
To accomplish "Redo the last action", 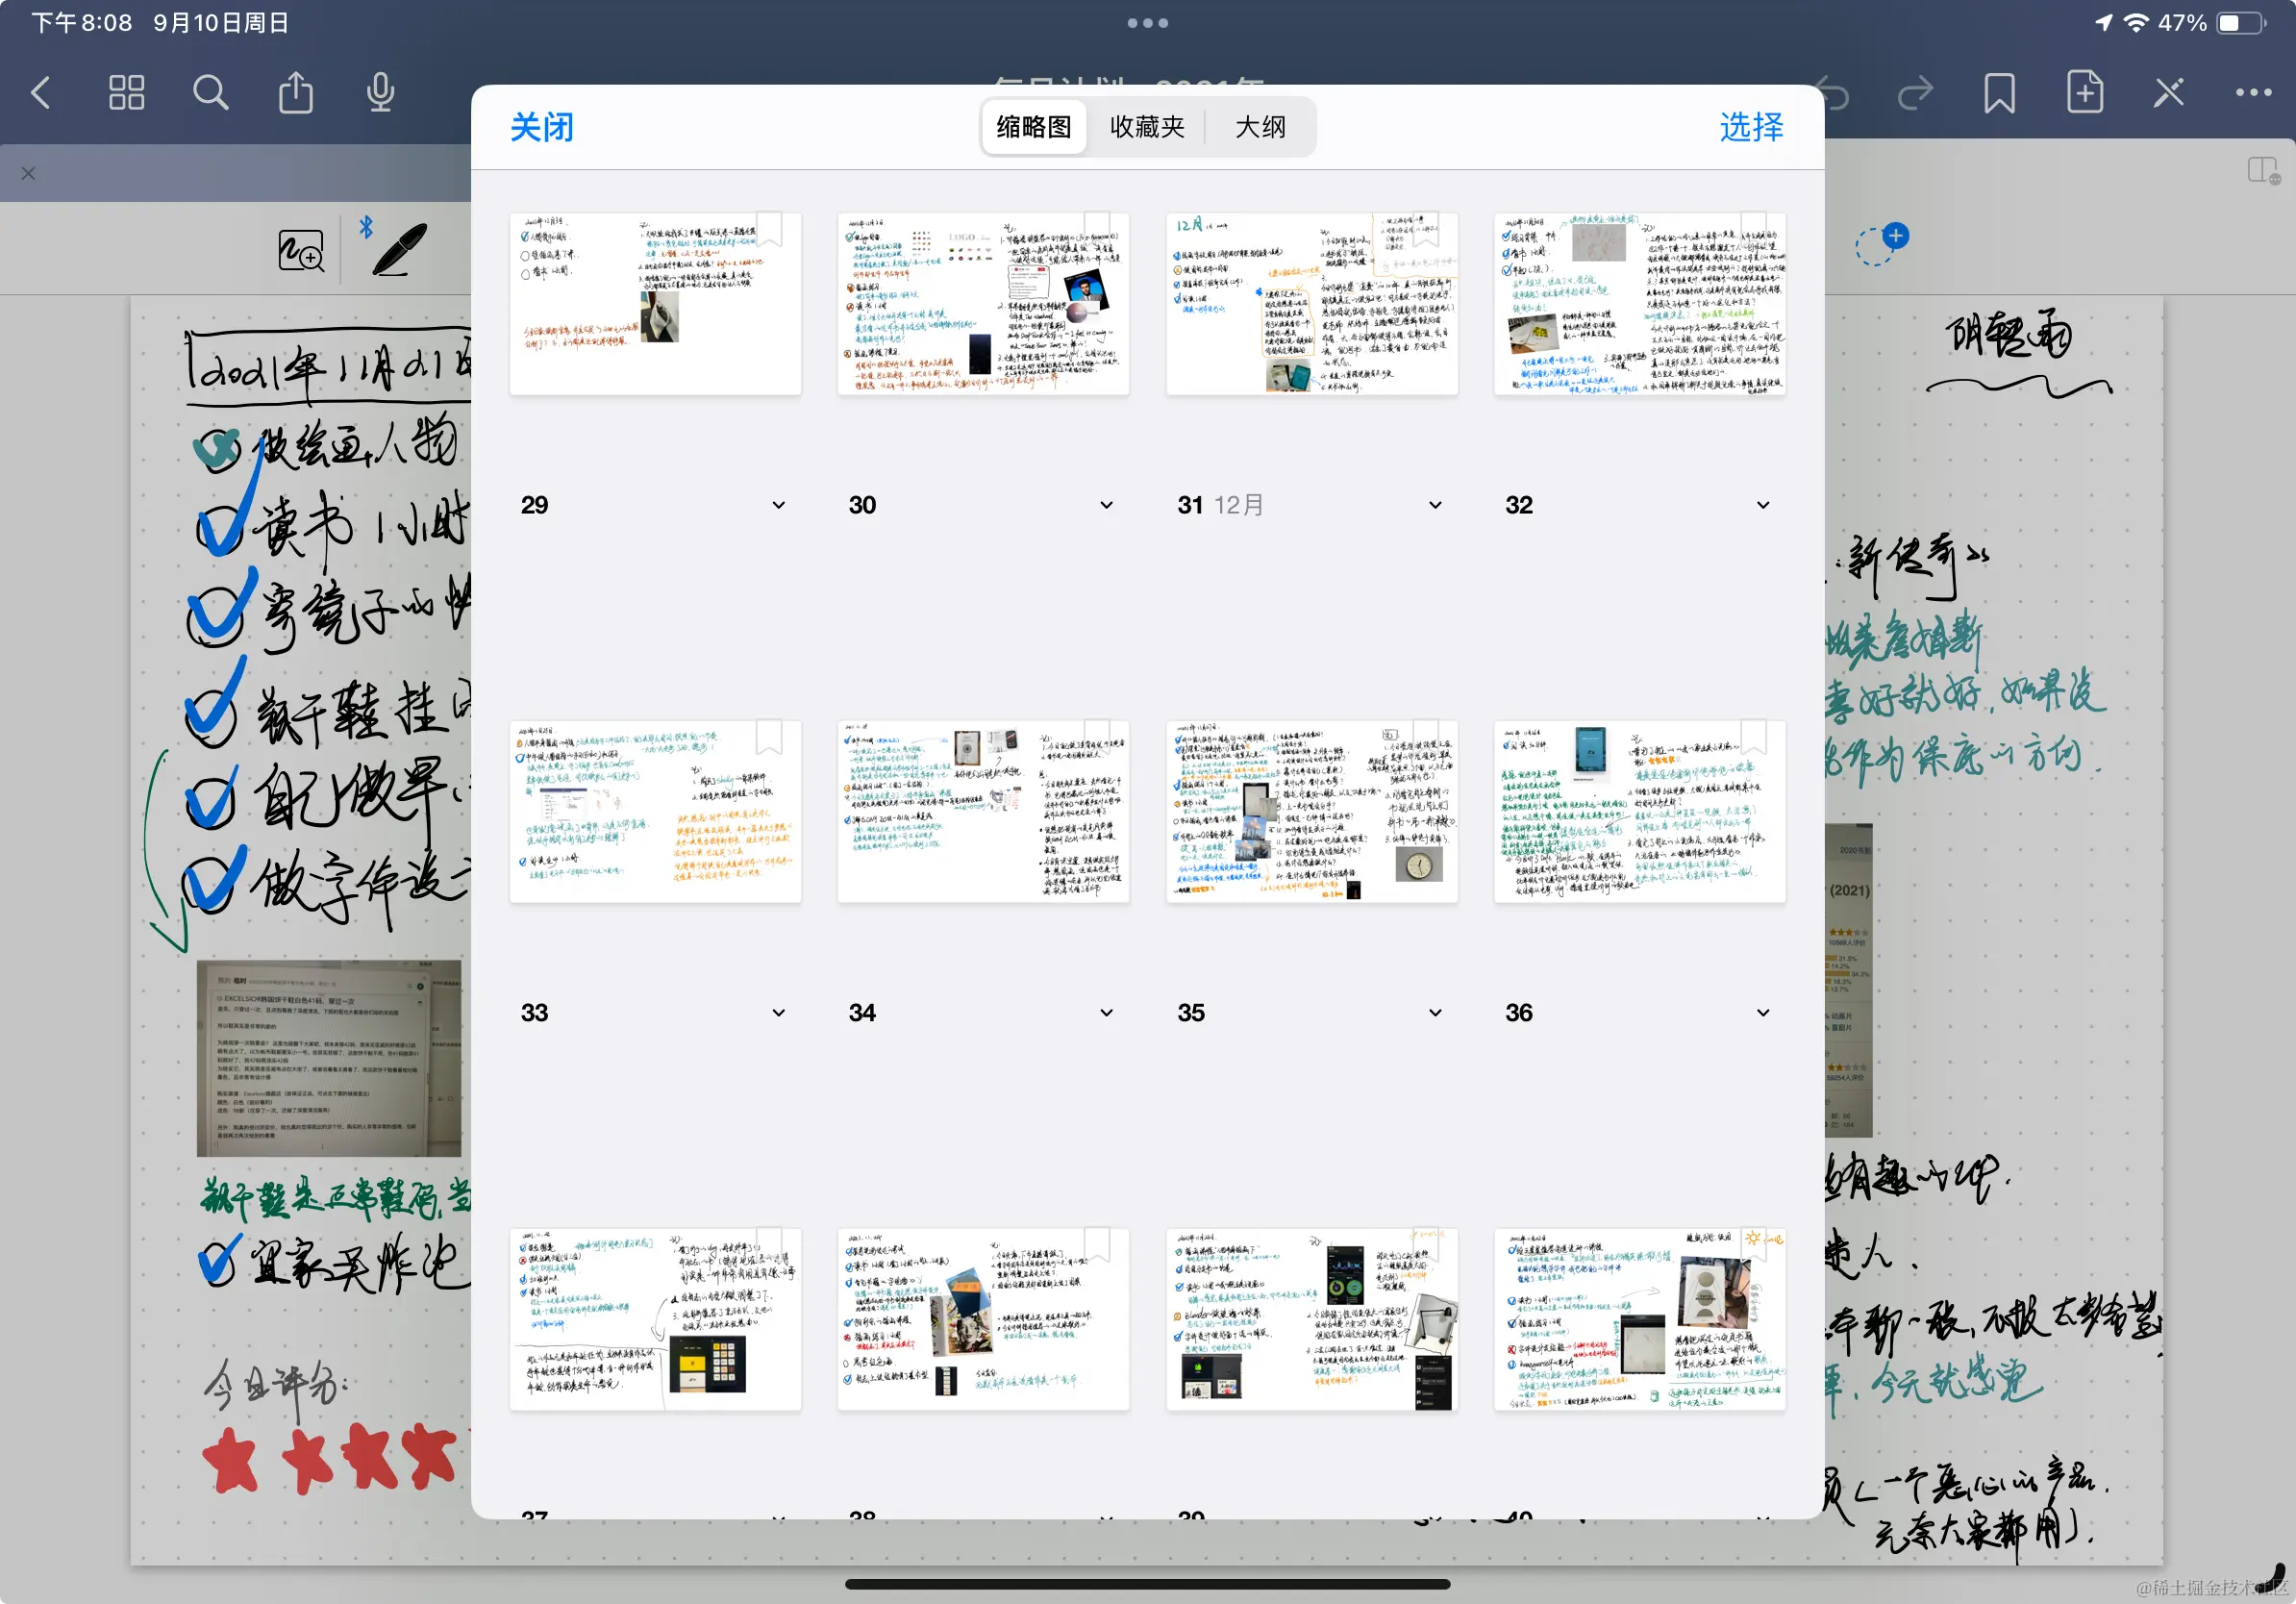I will point(1915,92).
